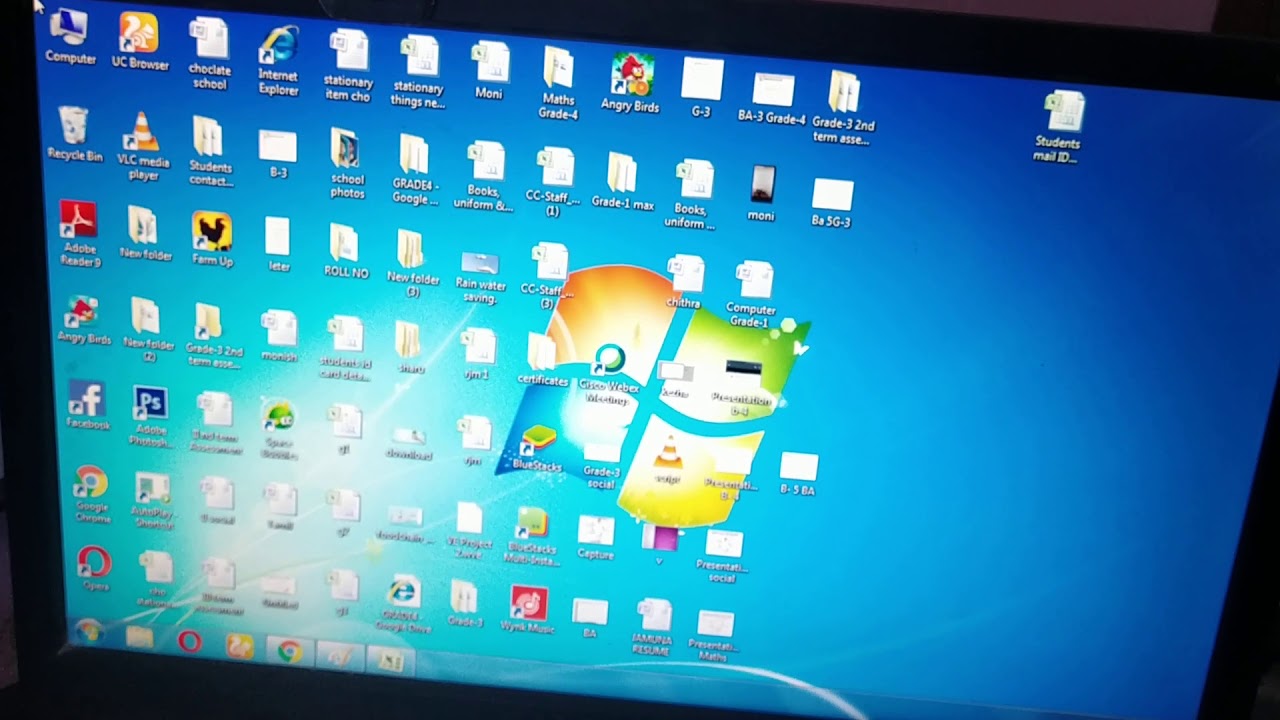Launch the Adobe Reader 9 shortcut
Screen dimensions: 1280x720
click(x=79, y=233)
